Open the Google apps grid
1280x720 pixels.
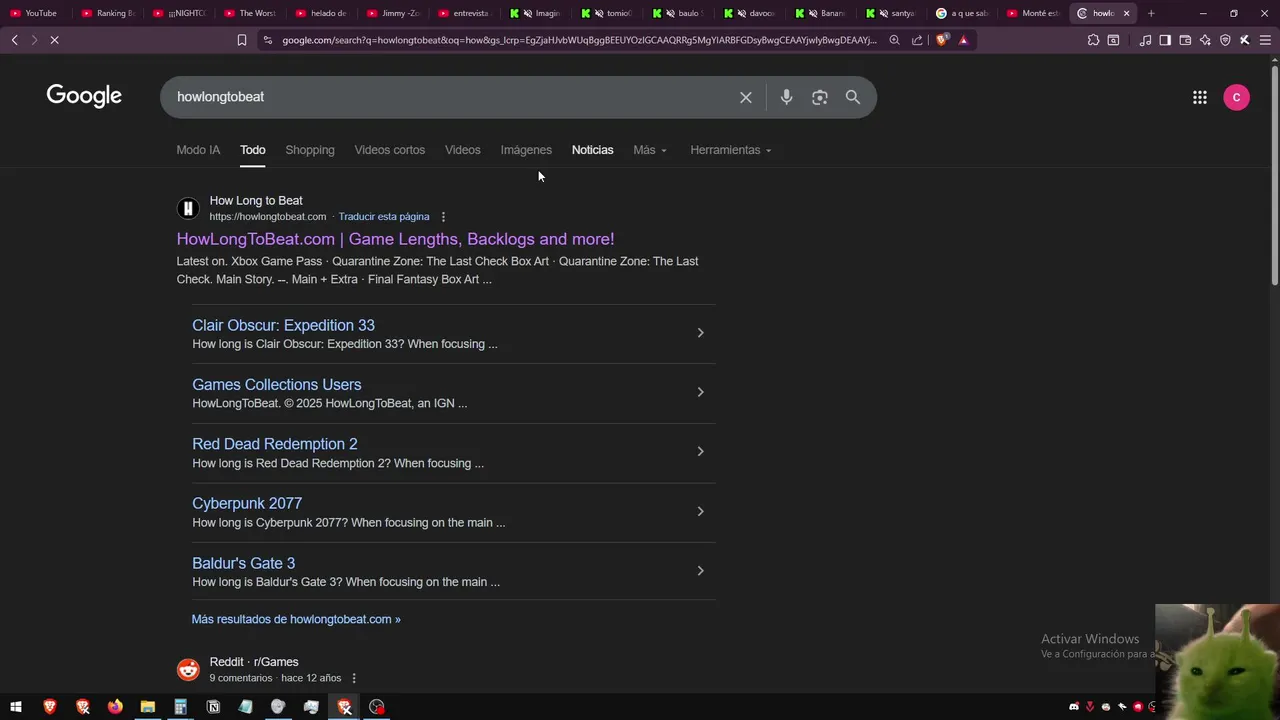pos(1200,97)
